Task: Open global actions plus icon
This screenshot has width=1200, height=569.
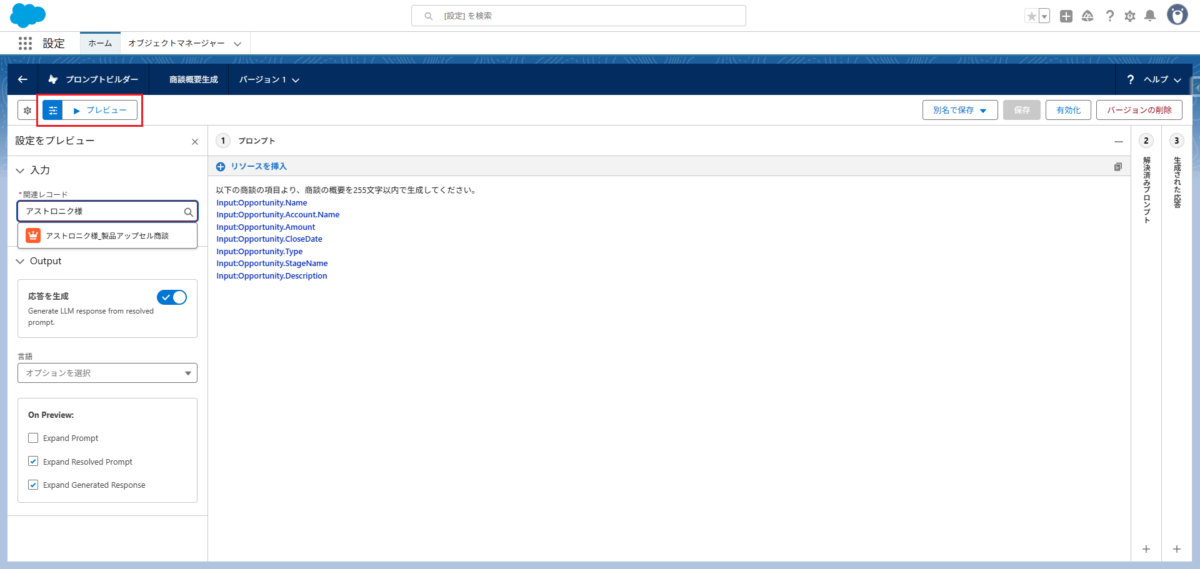Action: [x=1067, y=16]
